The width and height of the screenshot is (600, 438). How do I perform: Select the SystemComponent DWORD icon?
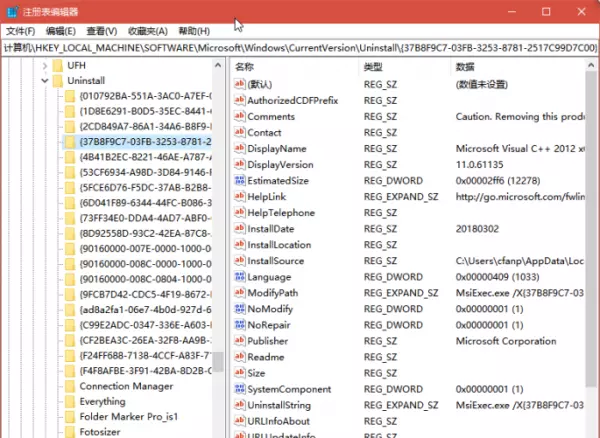click(x=240, y=389)
